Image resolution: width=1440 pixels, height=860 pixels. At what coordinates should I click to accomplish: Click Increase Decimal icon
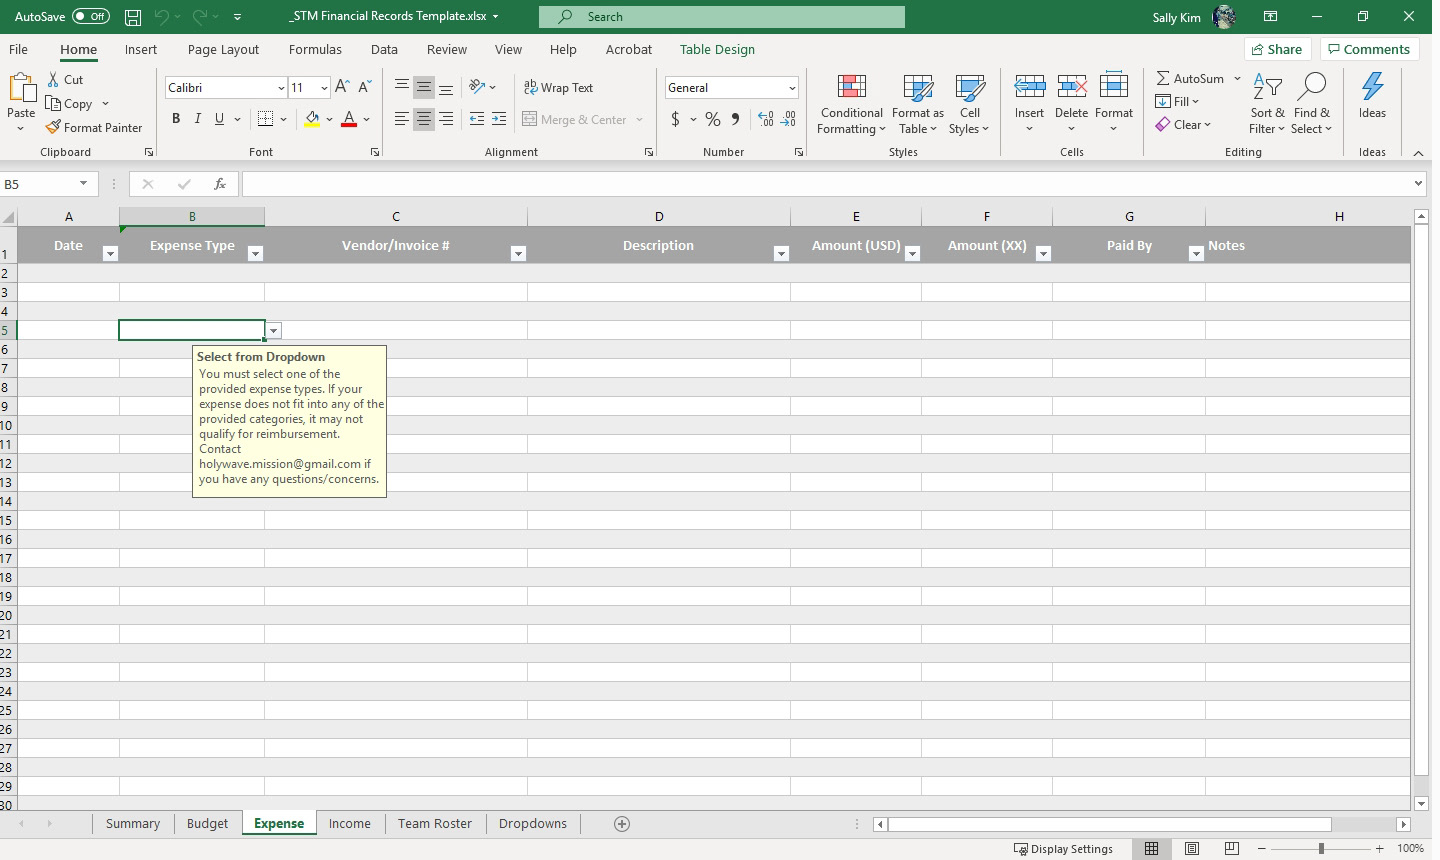pyautogui.click(x=766, y=119)
